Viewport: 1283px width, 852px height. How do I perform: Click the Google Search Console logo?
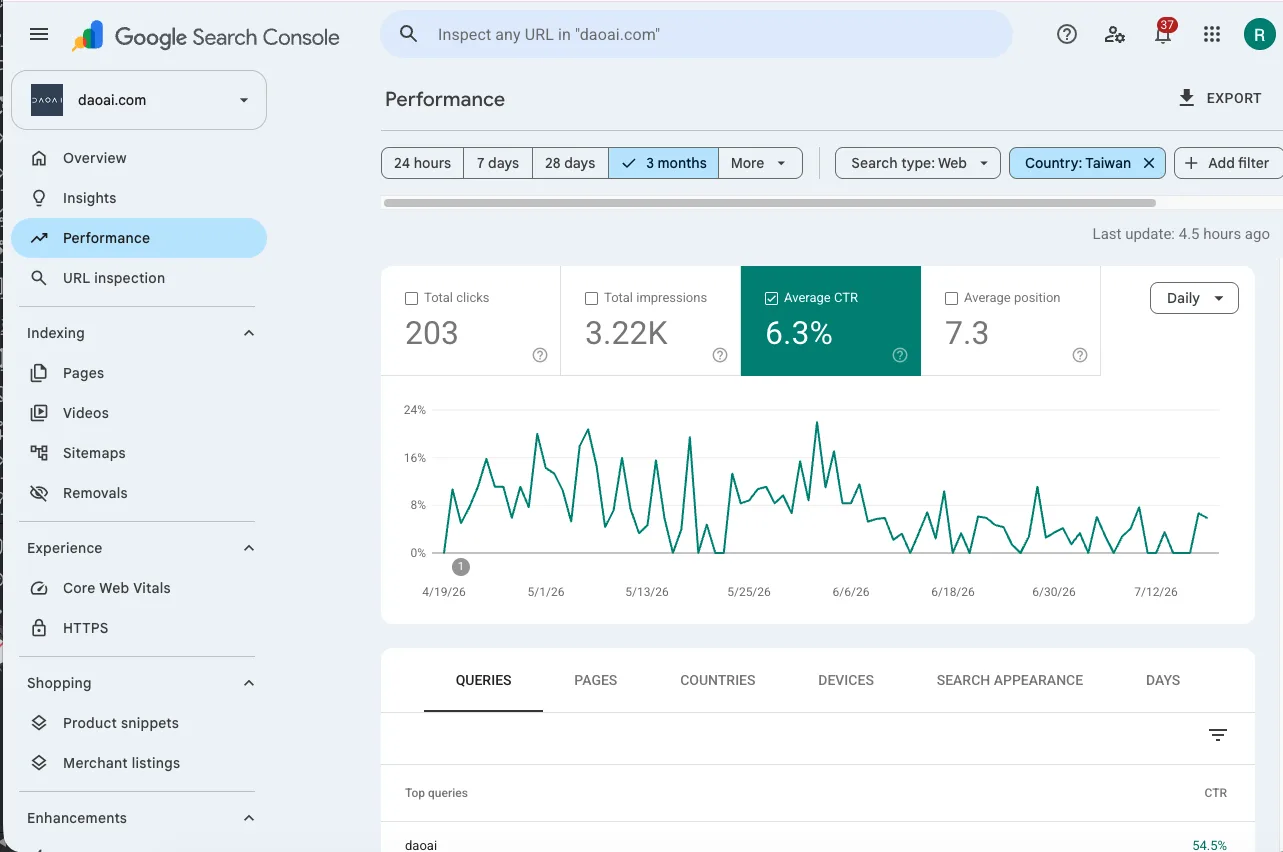click(x=206, y=37)
